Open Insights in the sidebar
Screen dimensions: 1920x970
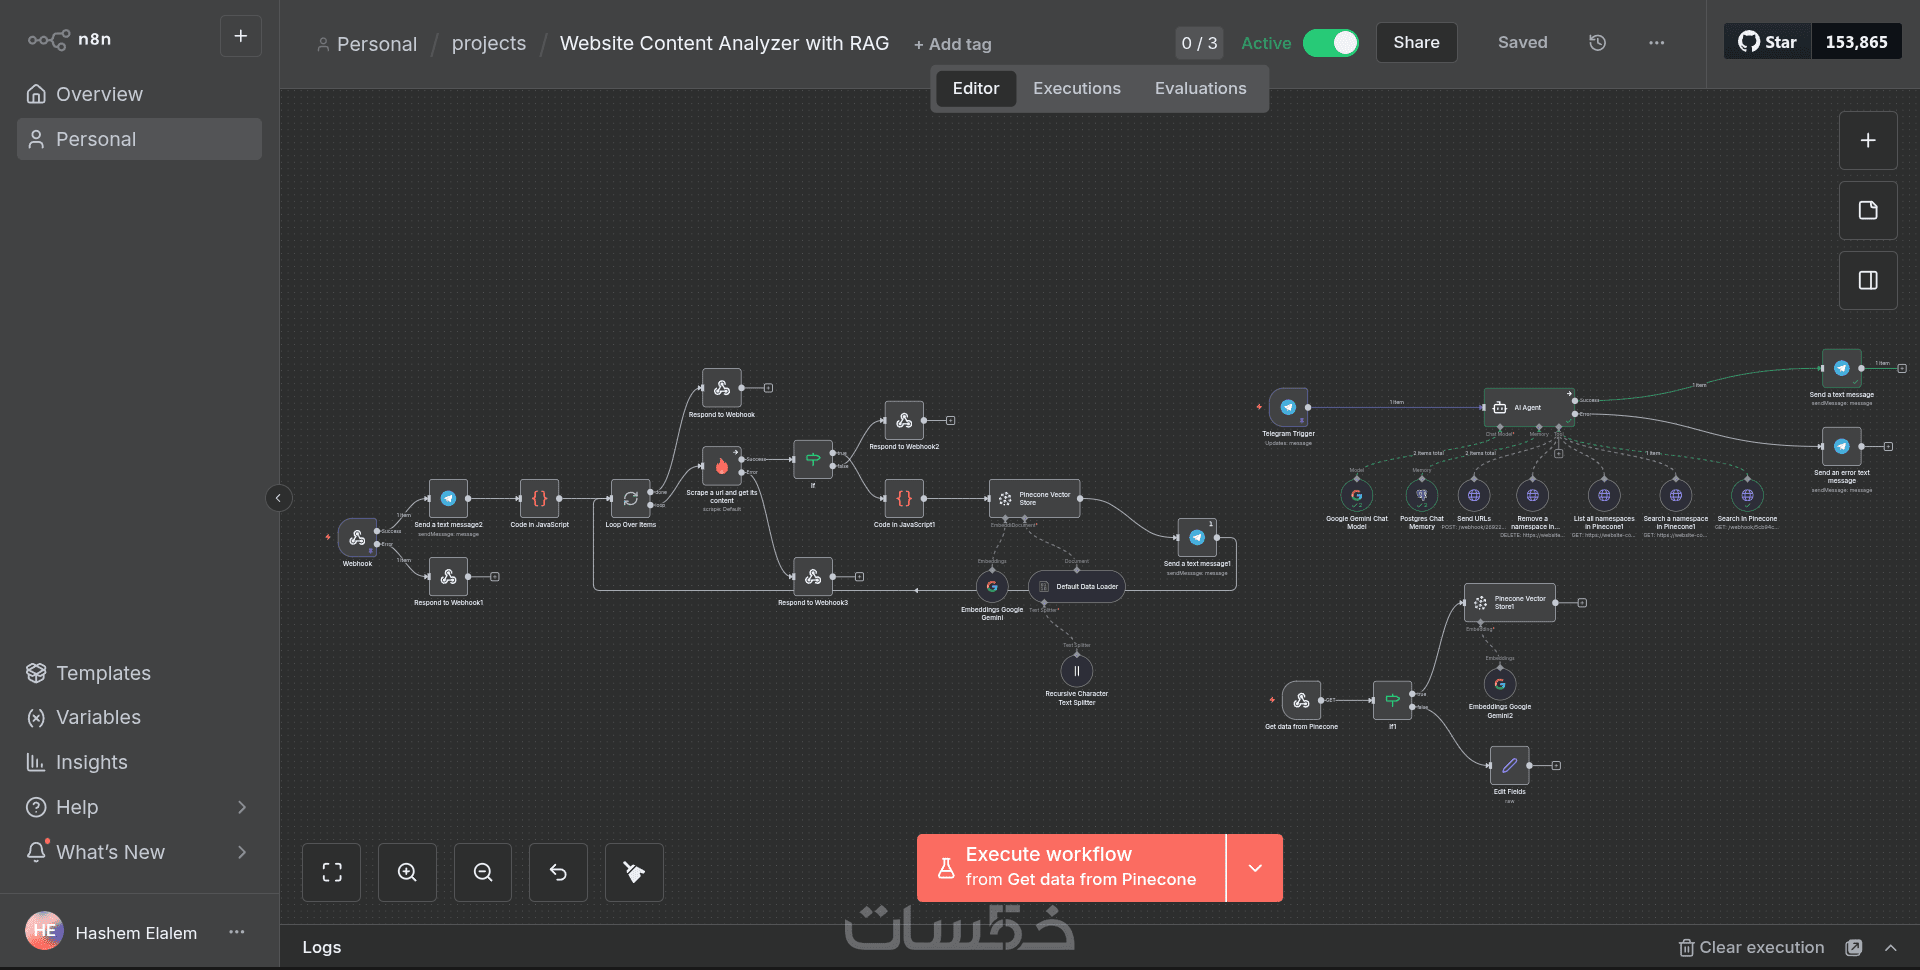pyautogui.click(x=139, y=762)
